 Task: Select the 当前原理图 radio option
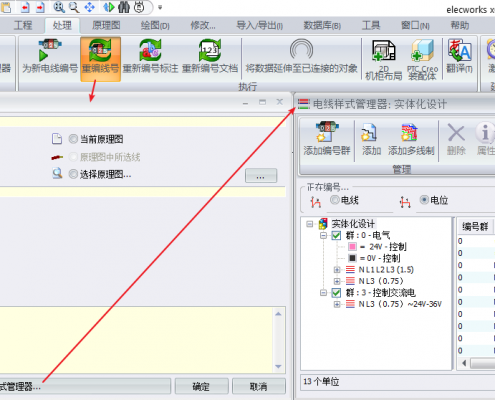[73, 139]
